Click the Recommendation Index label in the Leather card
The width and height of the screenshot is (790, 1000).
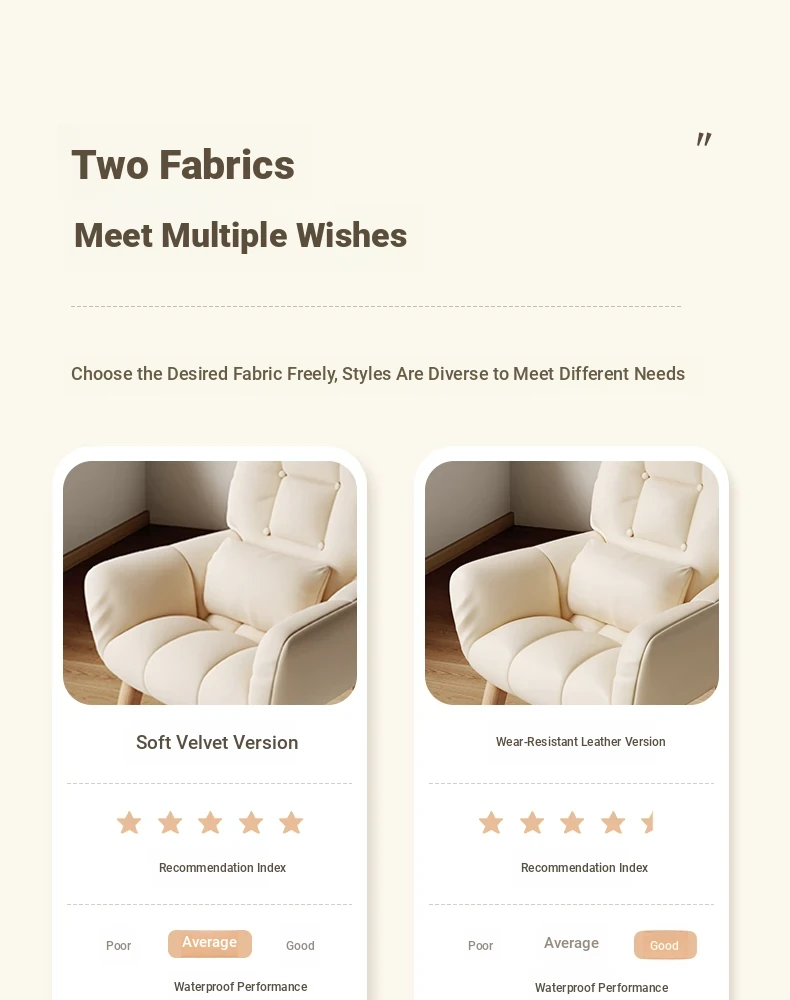click(x=584, y=867)
